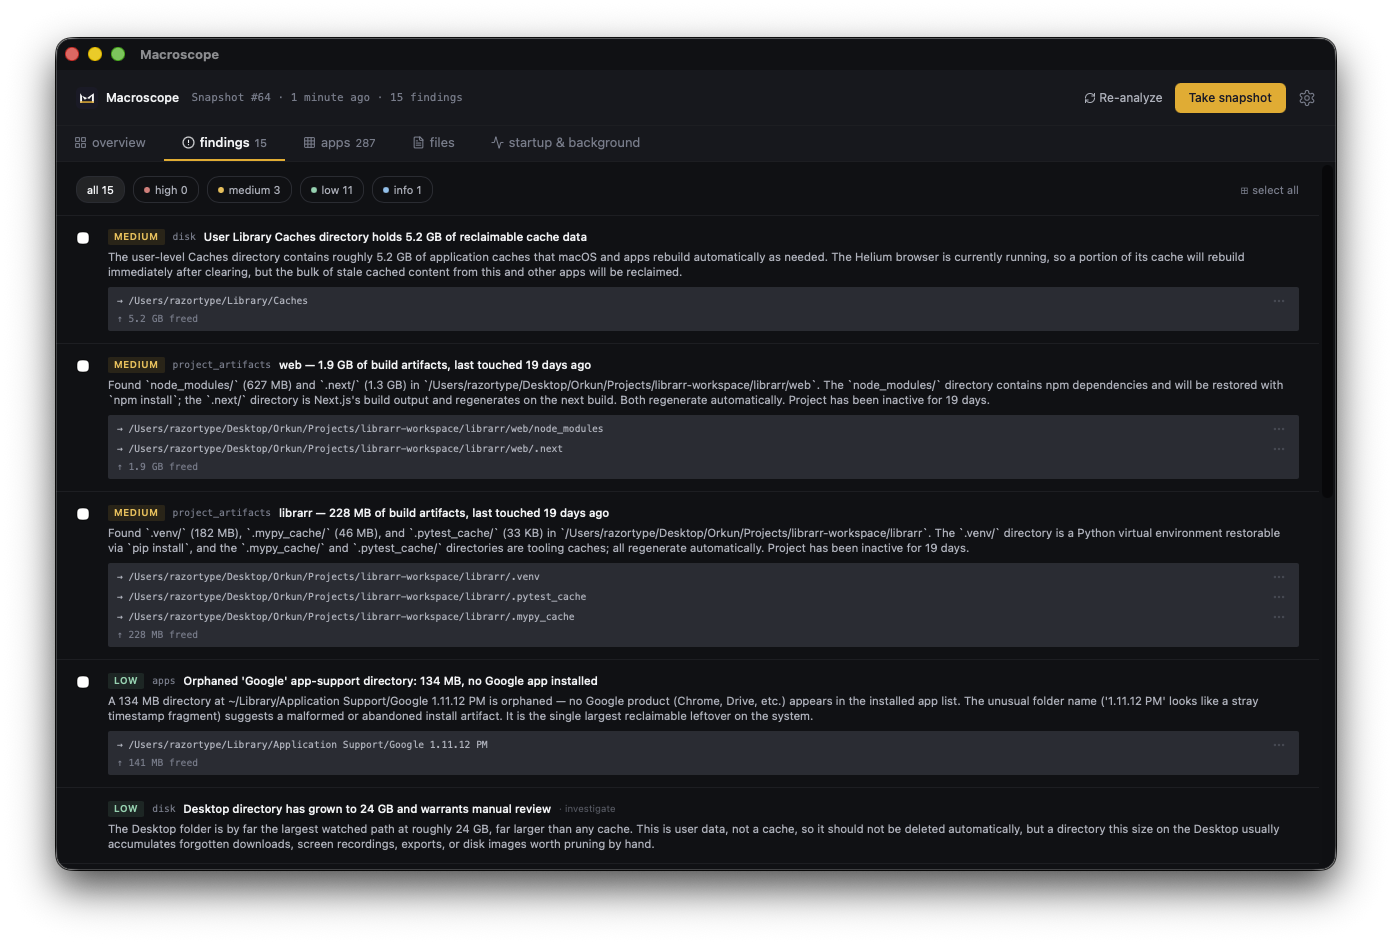Check the librarr build artifacts finding

[x=83, y=514]
